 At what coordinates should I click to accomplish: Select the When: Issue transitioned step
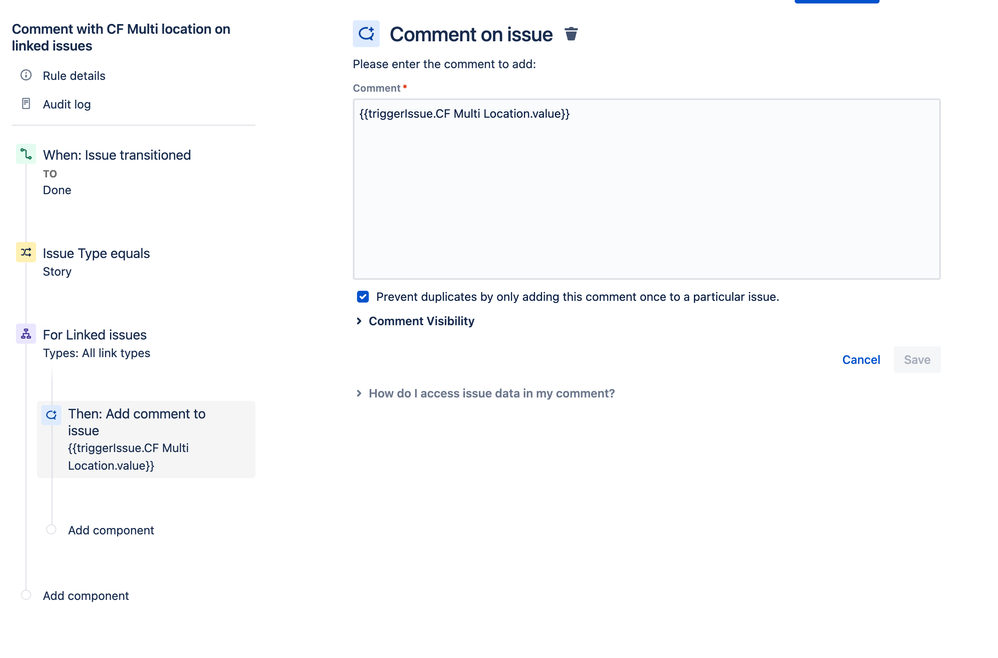(x=116, y=155)
